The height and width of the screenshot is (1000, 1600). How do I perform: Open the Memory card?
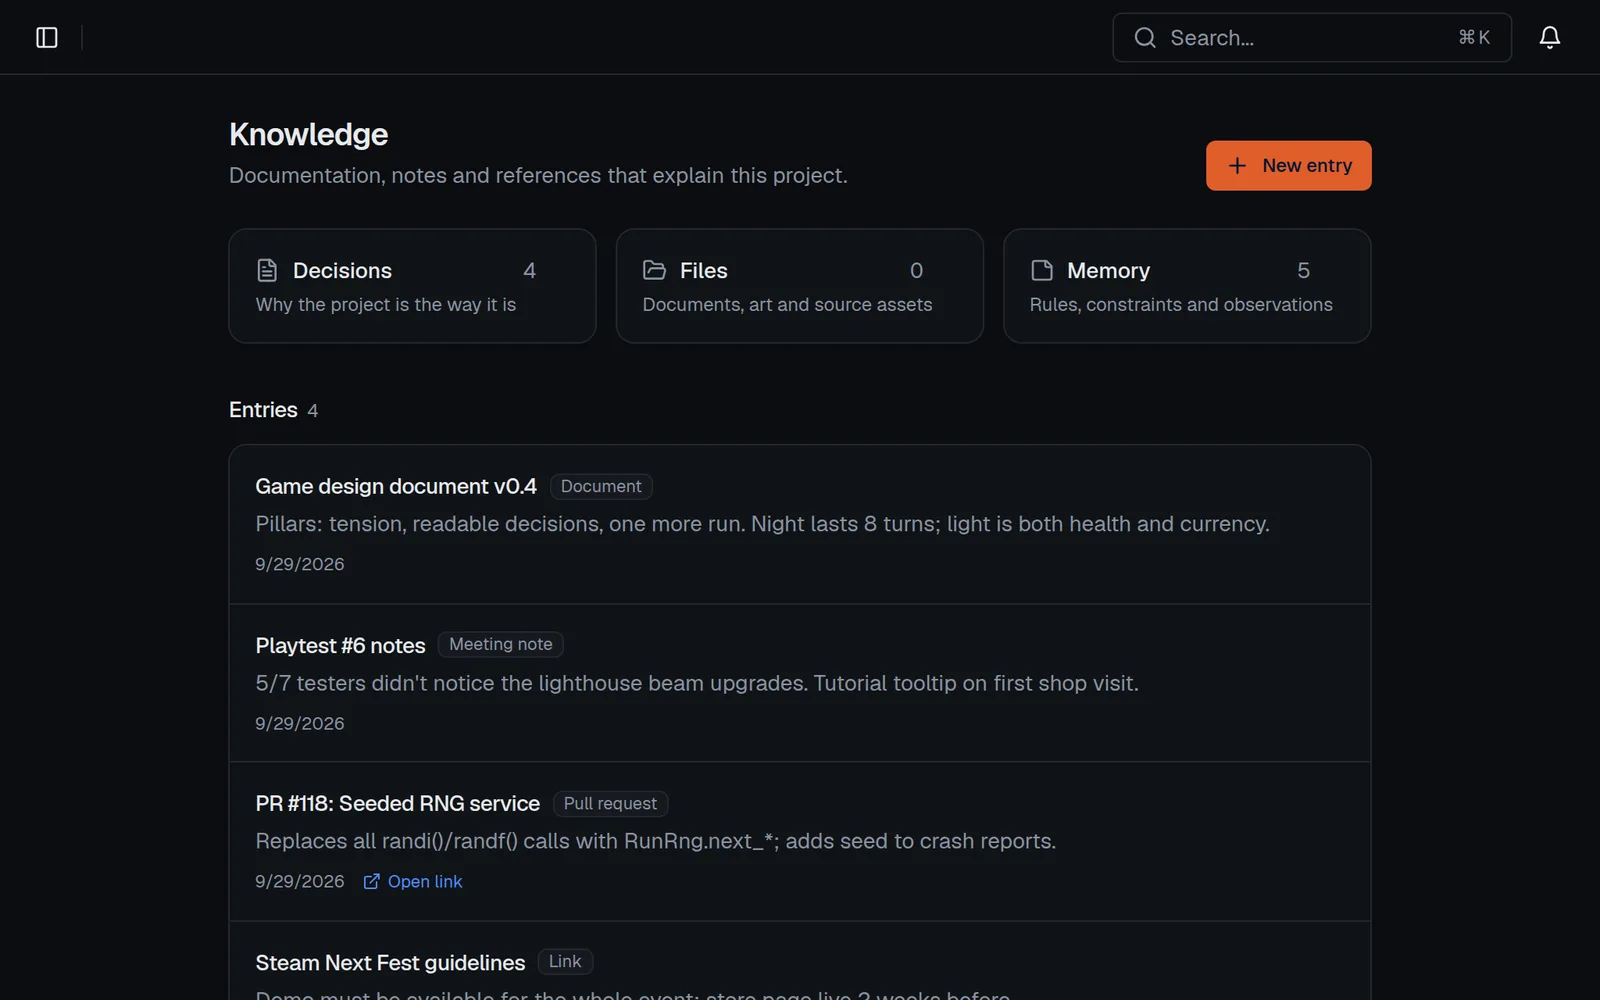pyautogui.click(x=1187, y=286)
